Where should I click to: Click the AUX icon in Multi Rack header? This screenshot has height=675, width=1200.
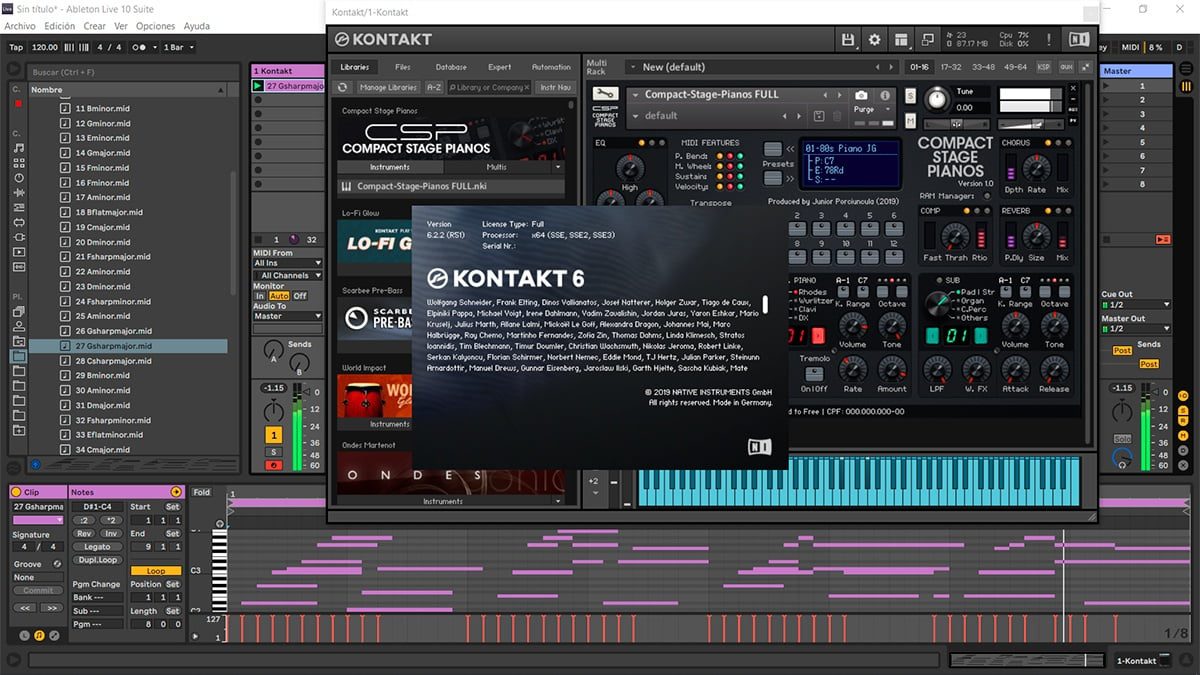coord(1066,67)
